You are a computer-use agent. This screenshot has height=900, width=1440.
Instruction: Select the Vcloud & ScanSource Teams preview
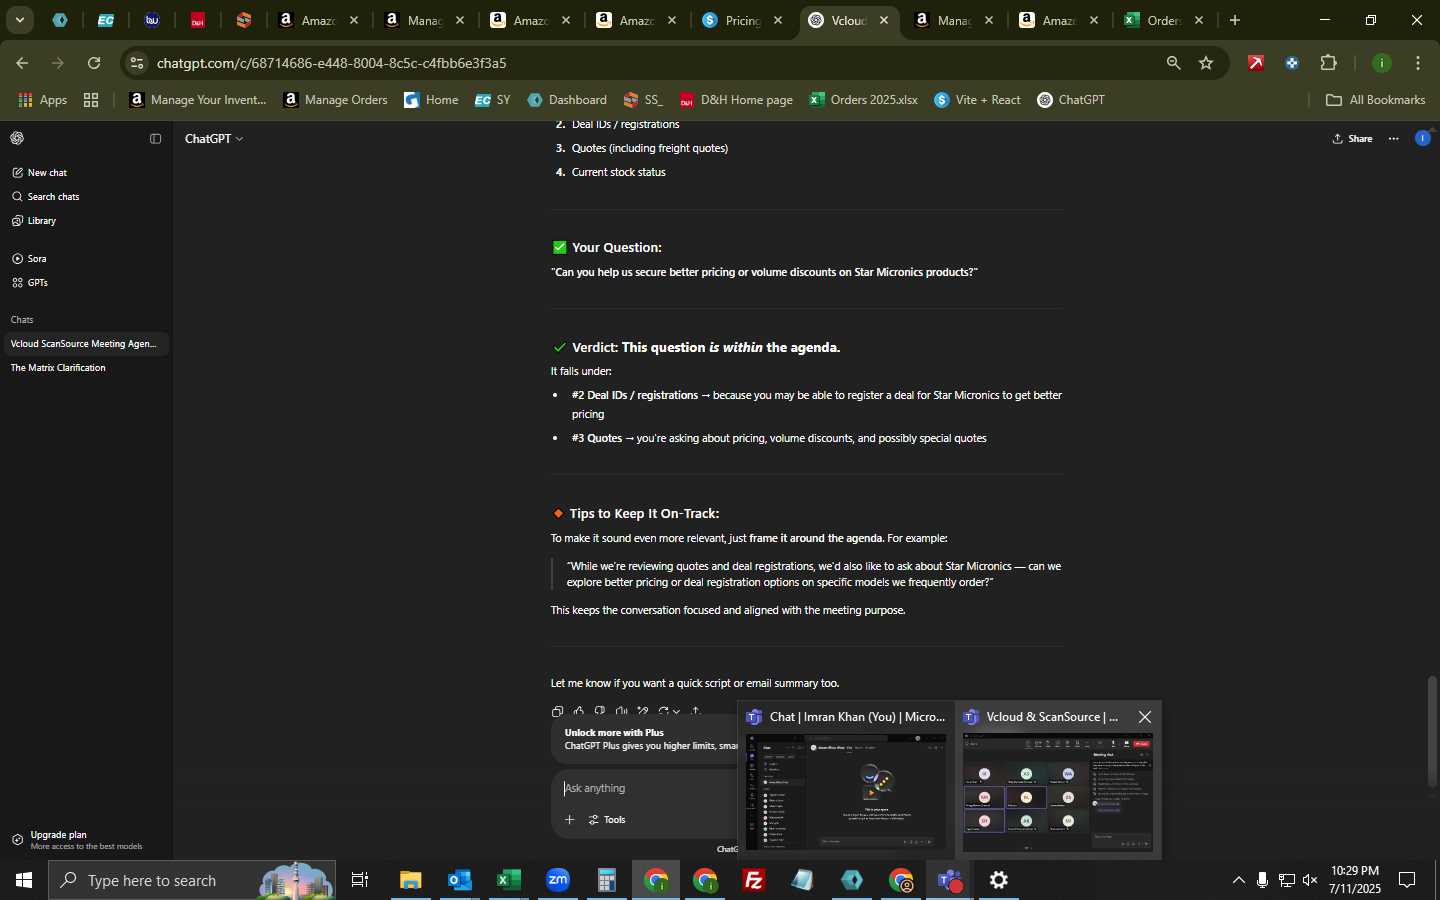pyautogui.click(x=1057, y=779)
